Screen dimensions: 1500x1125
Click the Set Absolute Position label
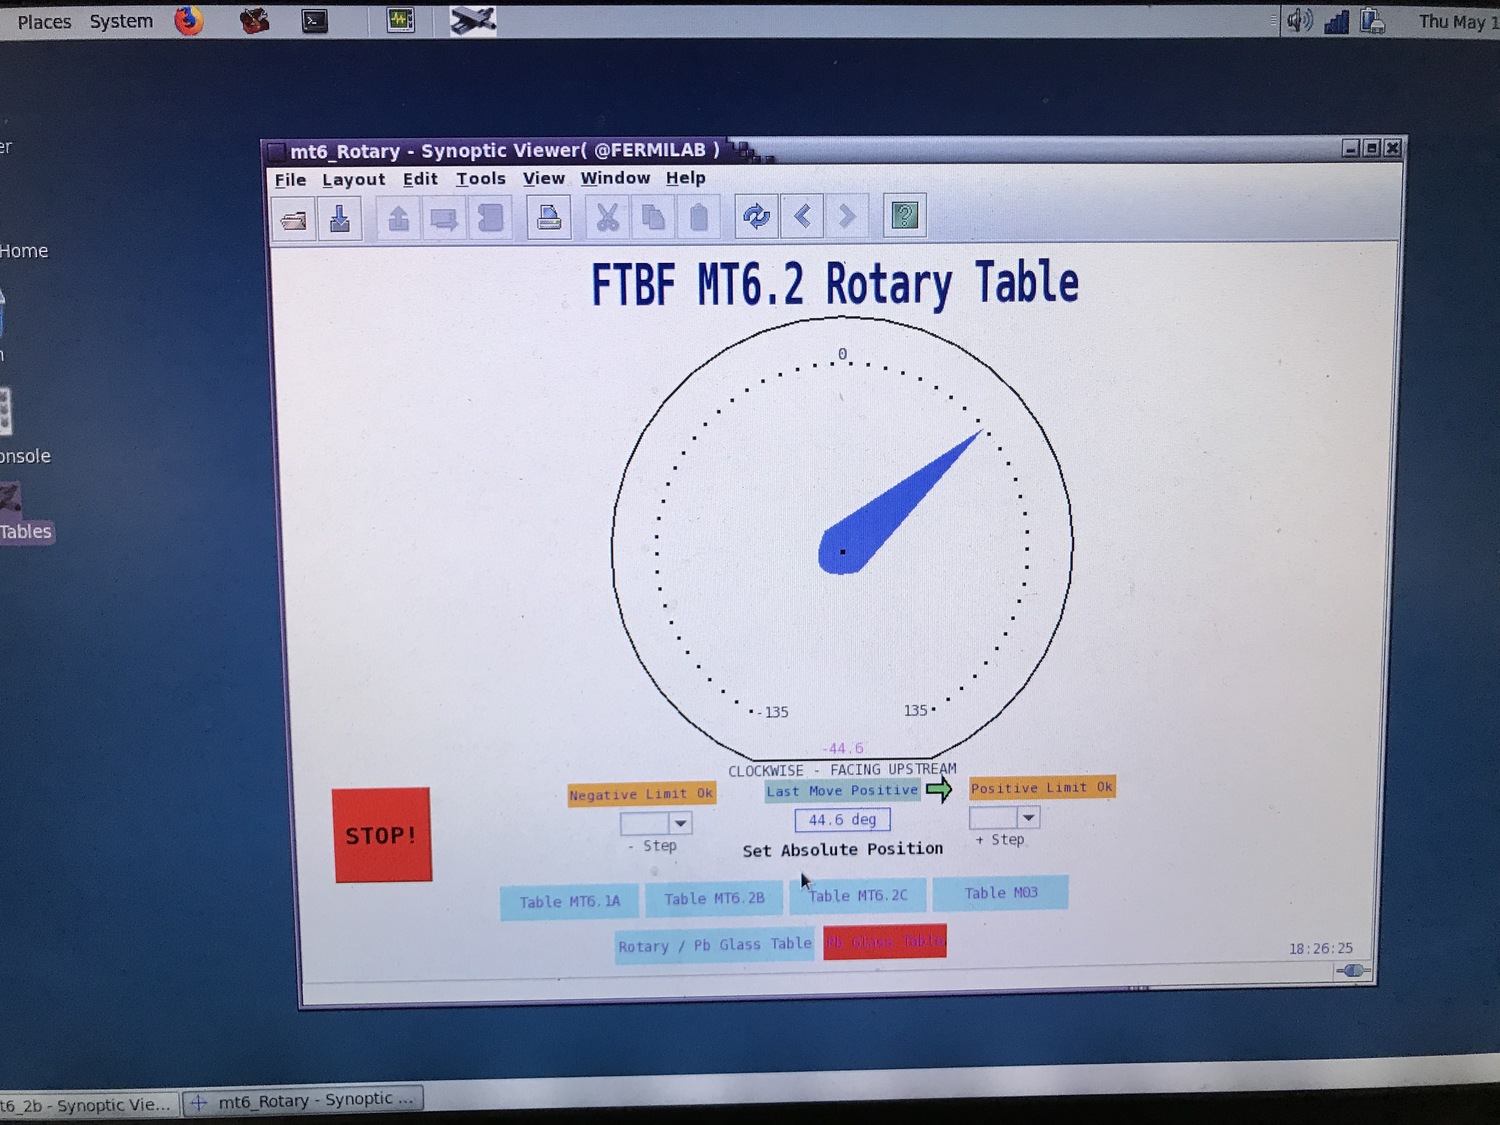(842, 849)
